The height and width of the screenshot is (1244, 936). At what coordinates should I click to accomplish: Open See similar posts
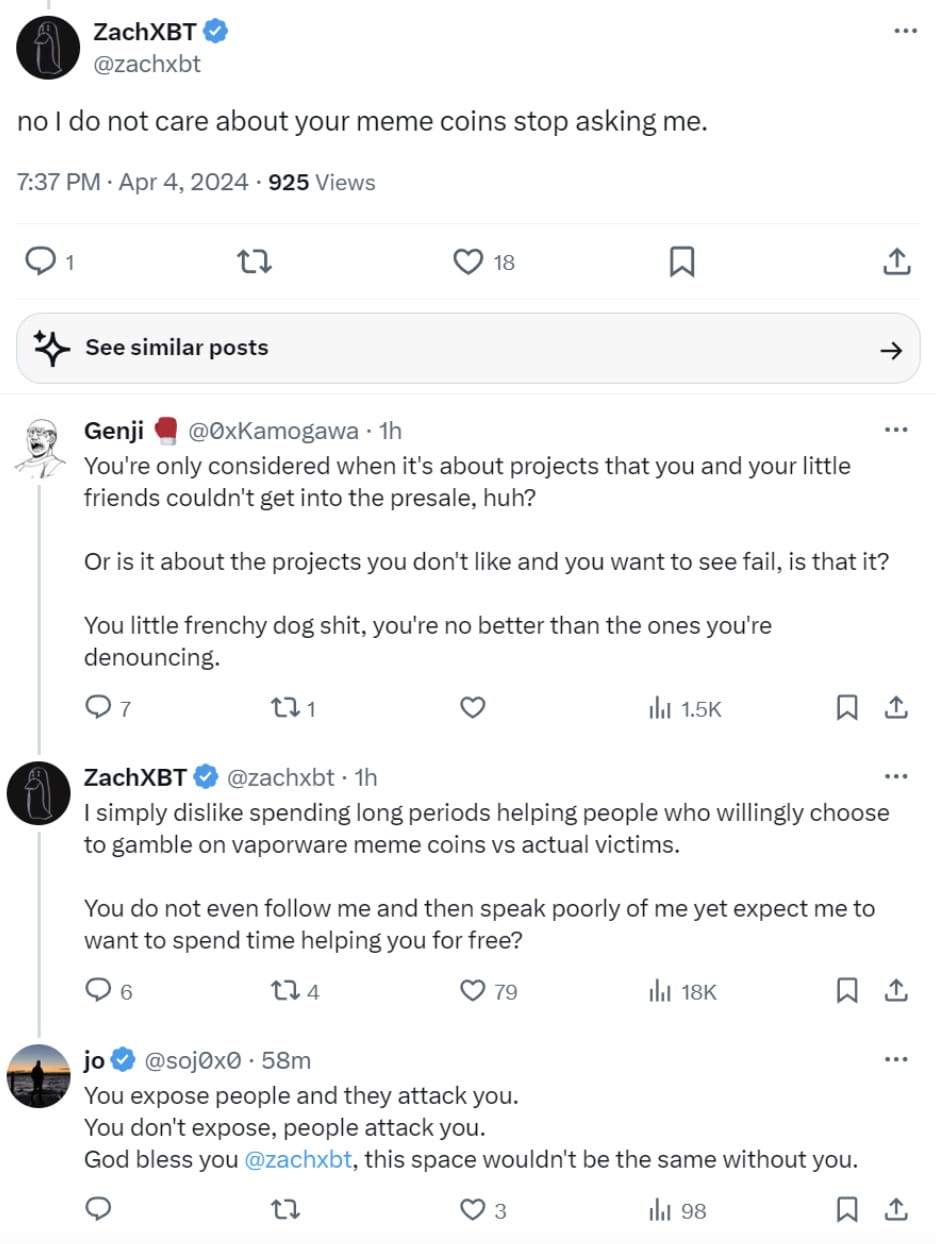(x=175, y=348)
